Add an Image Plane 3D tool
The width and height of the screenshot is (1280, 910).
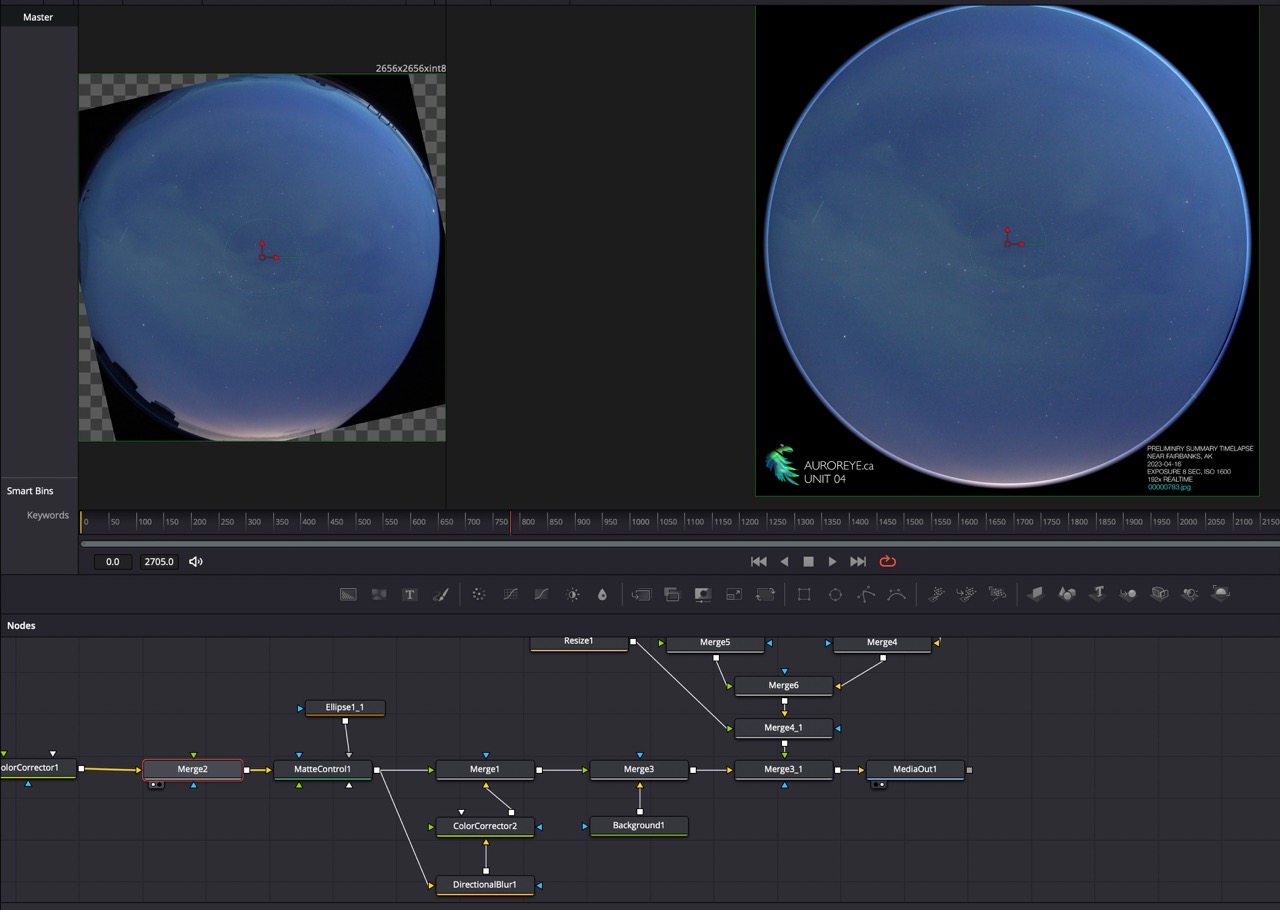coord(1037,594)
